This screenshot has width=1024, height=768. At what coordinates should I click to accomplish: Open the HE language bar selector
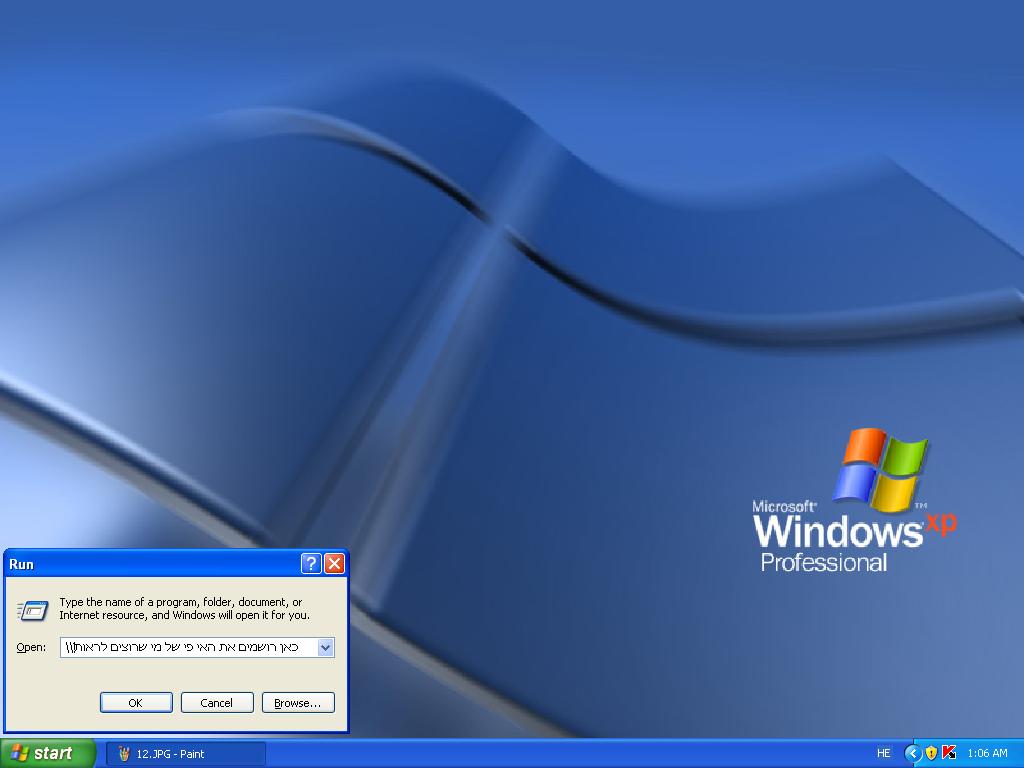coord(883,753)
